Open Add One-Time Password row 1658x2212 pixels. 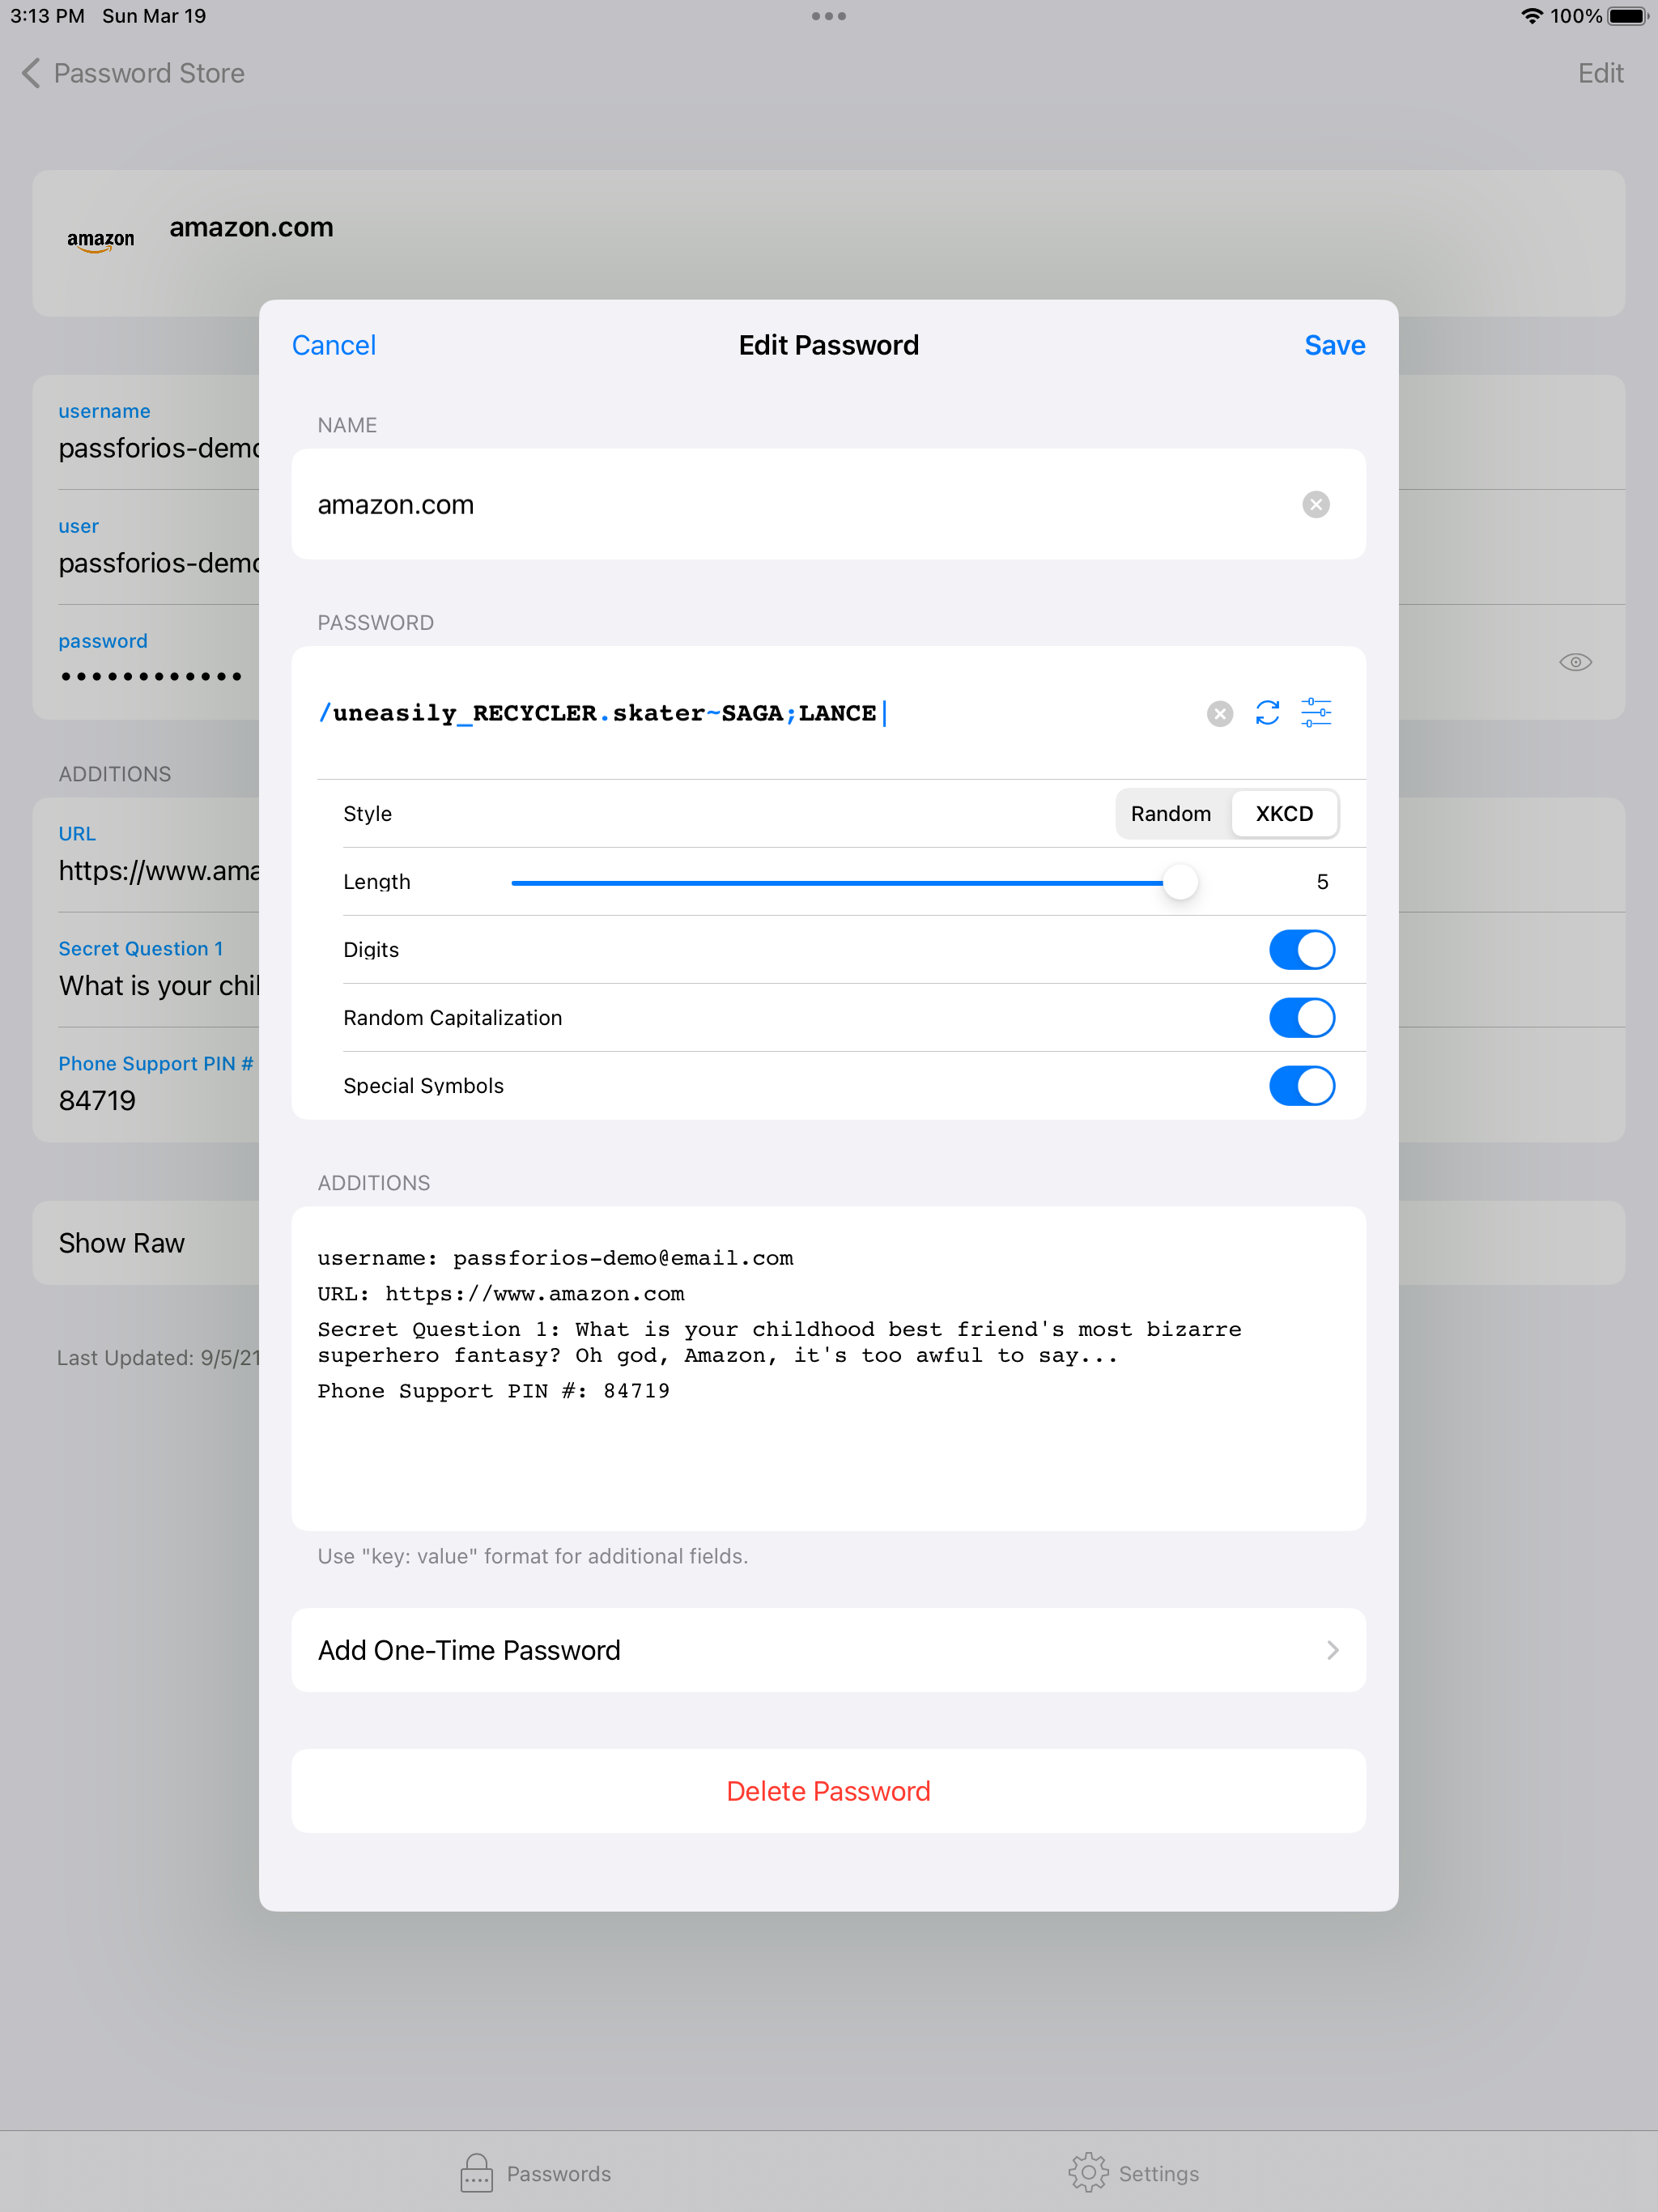click(828, 1650)
